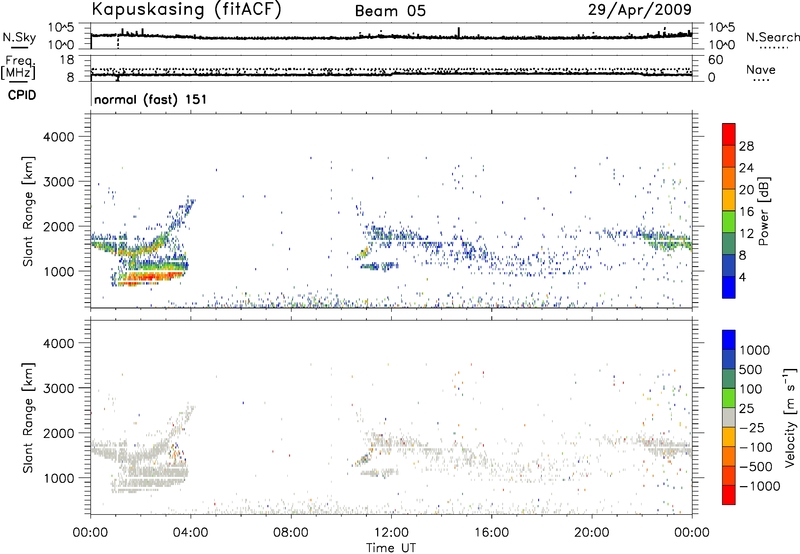Click the red swatch of the power colorbar
The image size is (800, 554).
pos(729,134)
